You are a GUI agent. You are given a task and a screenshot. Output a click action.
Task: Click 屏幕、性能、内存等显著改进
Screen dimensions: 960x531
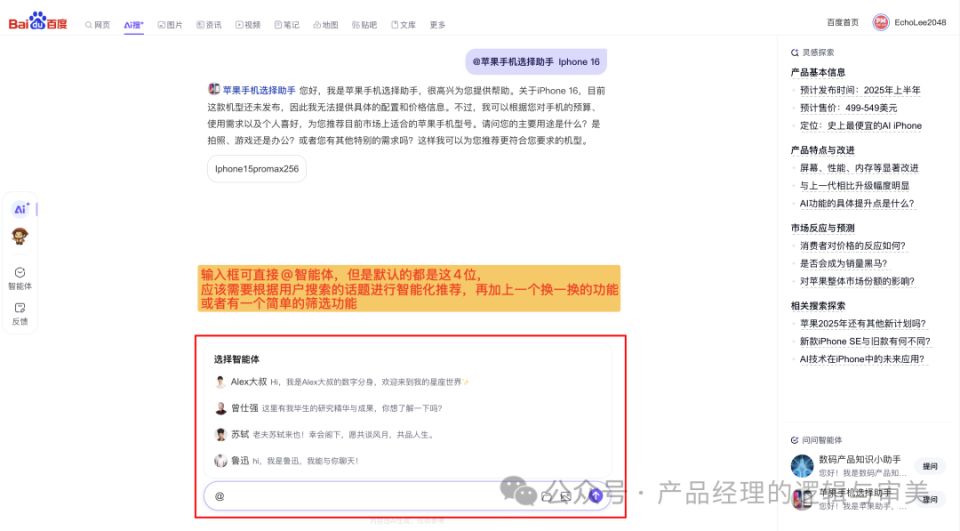click(859, 168)
